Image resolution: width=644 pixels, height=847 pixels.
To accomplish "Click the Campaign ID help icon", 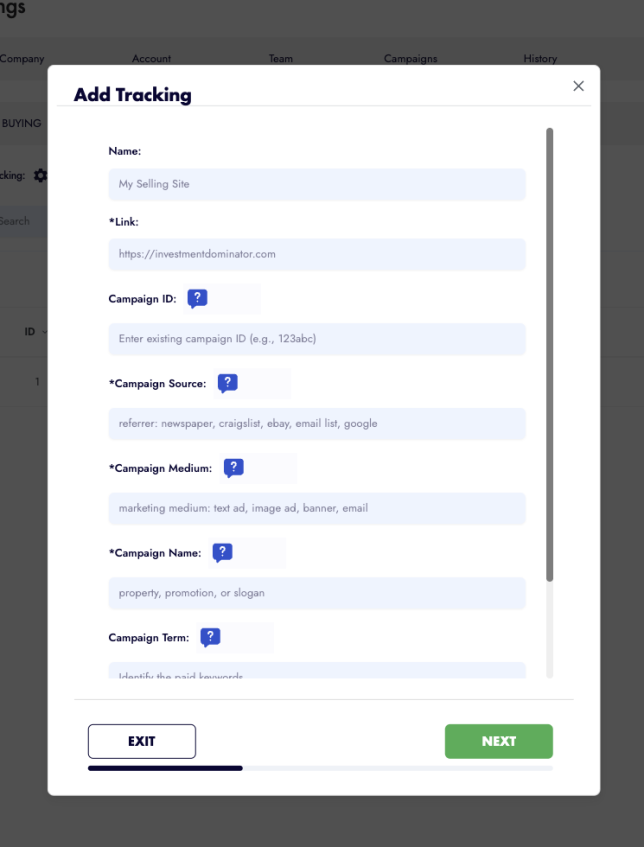I will 197,298.
